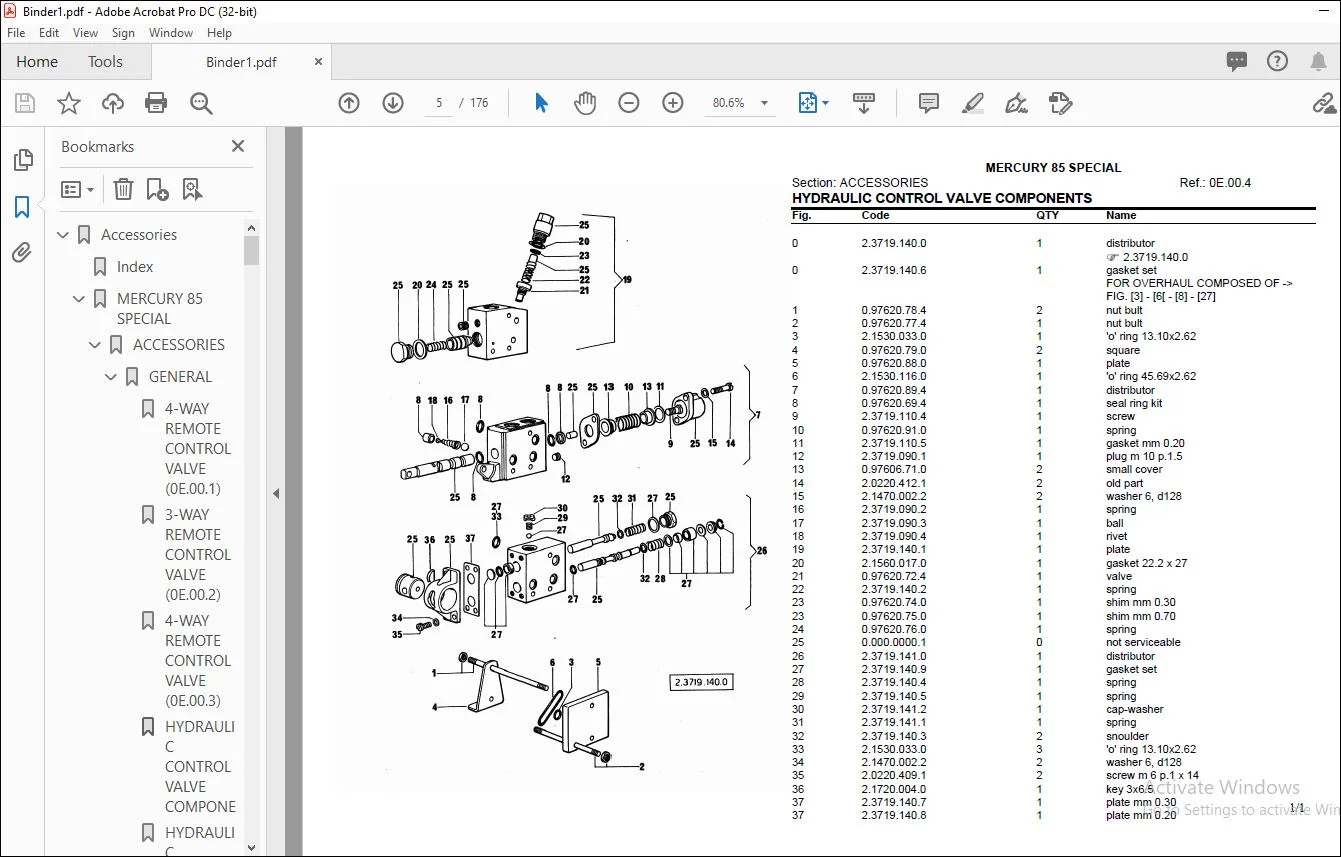Jump to the 4-WAY REMOTE CONTROL VALVE (0E.00.1) bookmark
This screenshot has height=857, width=1341.
198,449
